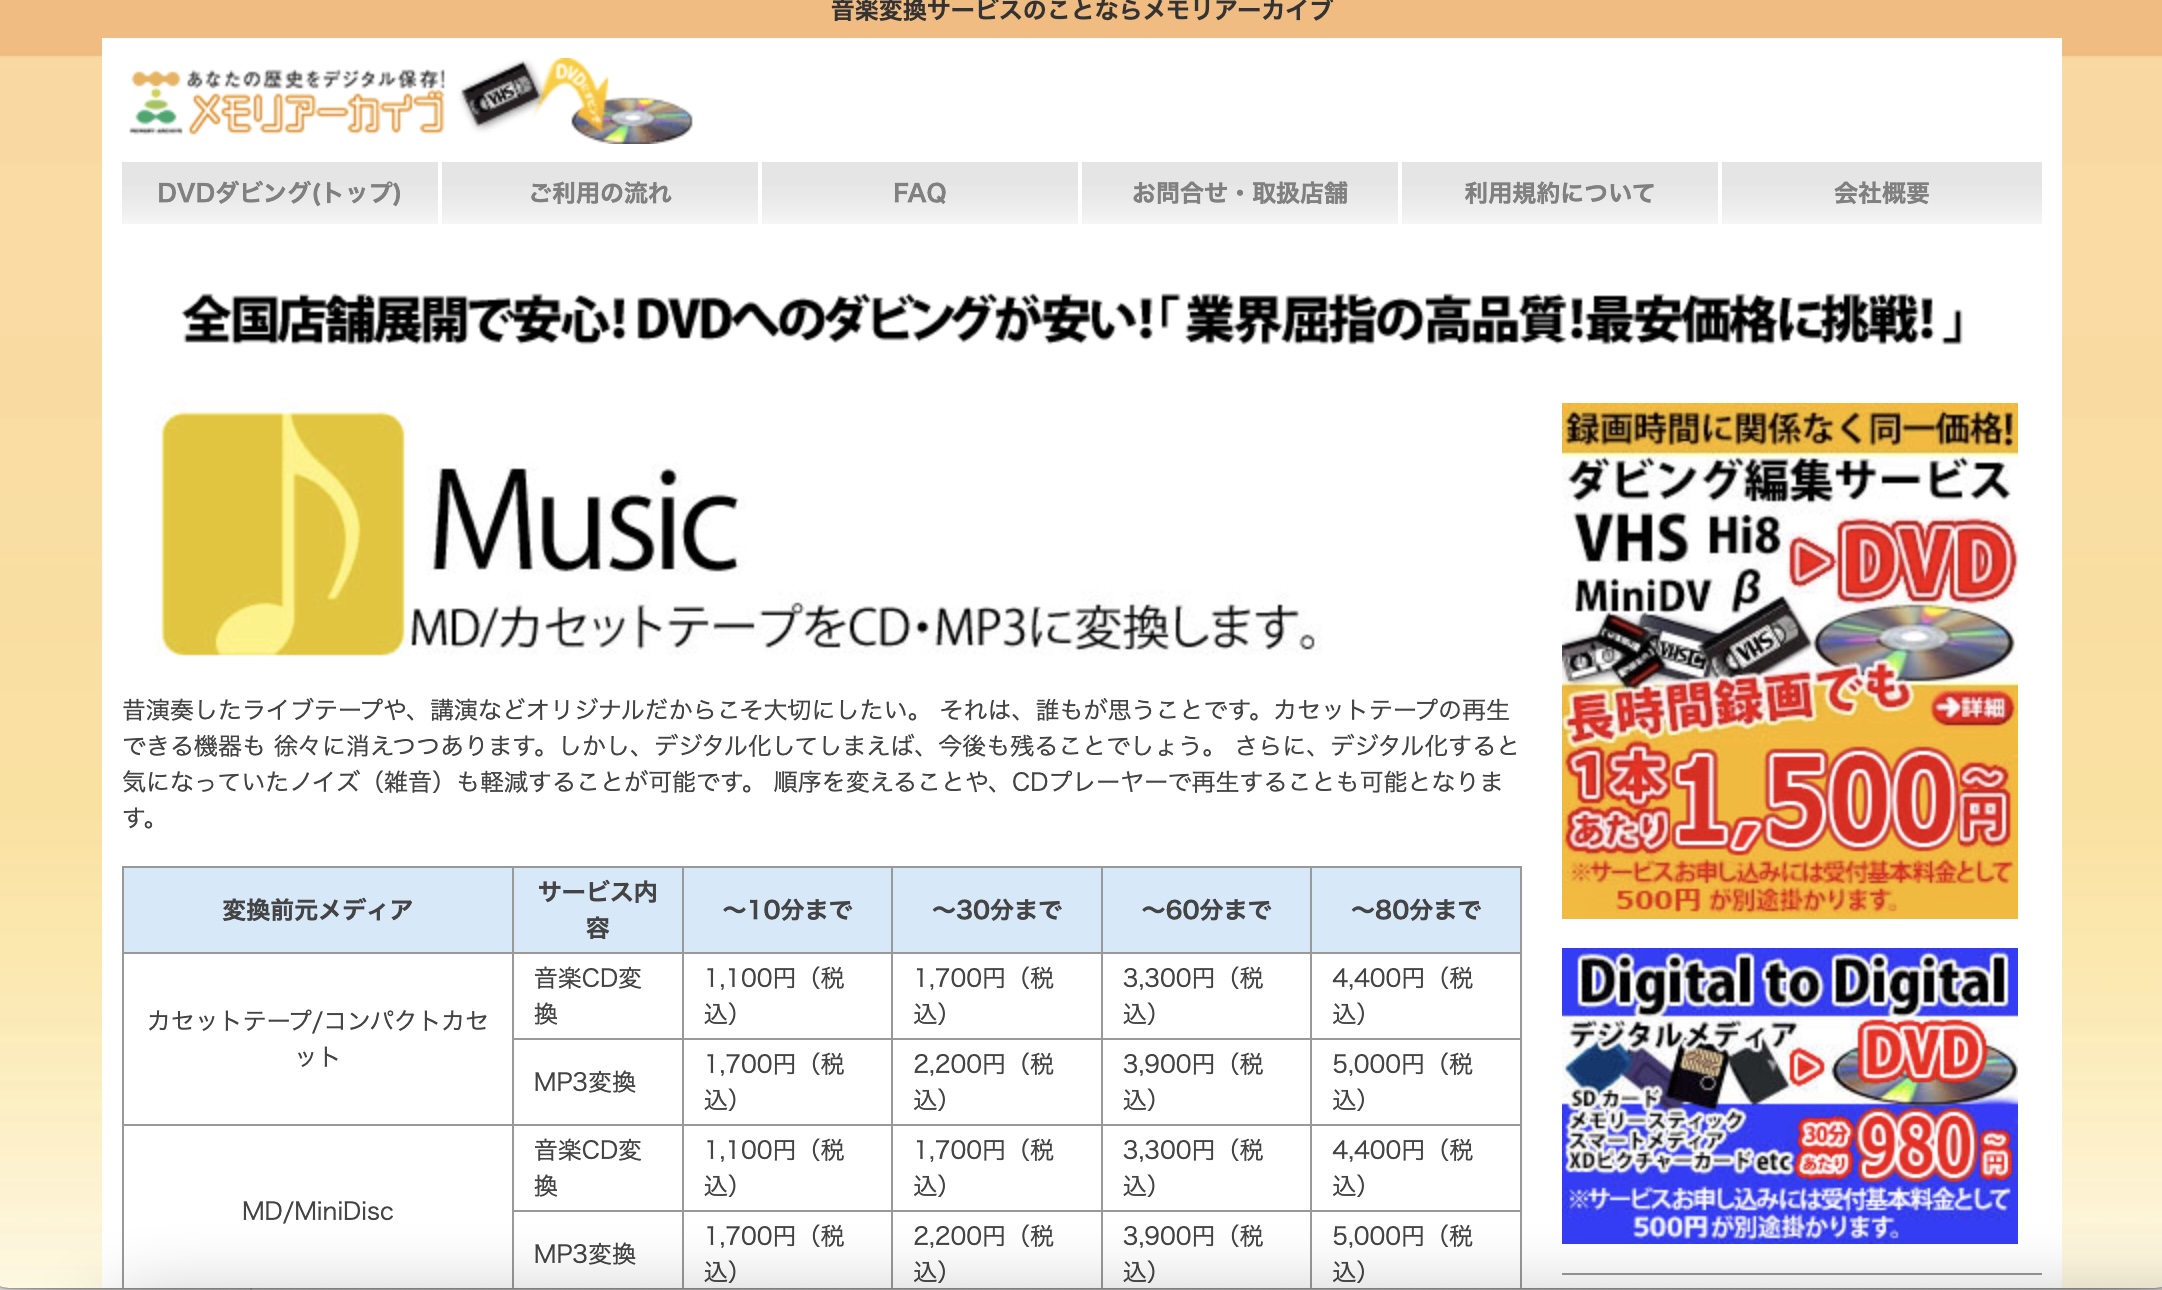The image size is (2162, 1290).
Task: Open the 会社概要 page link
Action: click(1880, 192)
